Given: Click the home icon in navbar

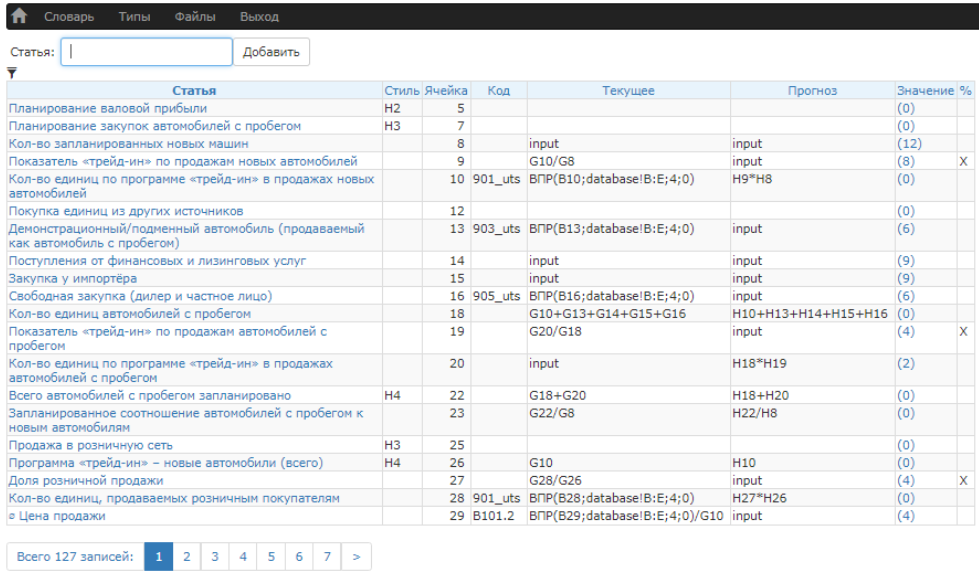Looking at the screenshot, I should 19,16.
